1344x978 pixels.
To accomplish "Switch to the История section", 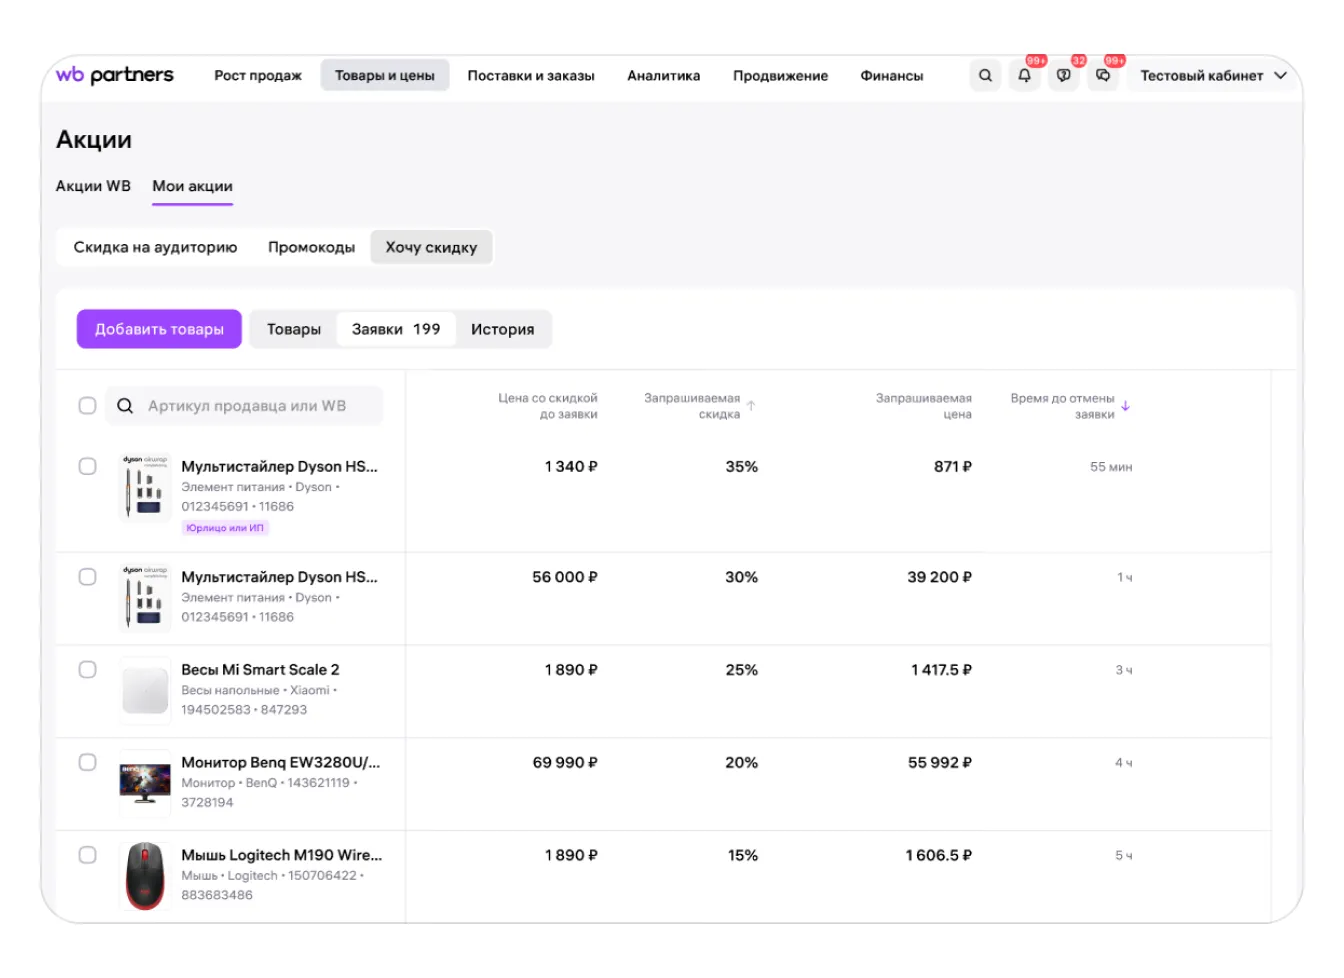I will pos(503,329).
